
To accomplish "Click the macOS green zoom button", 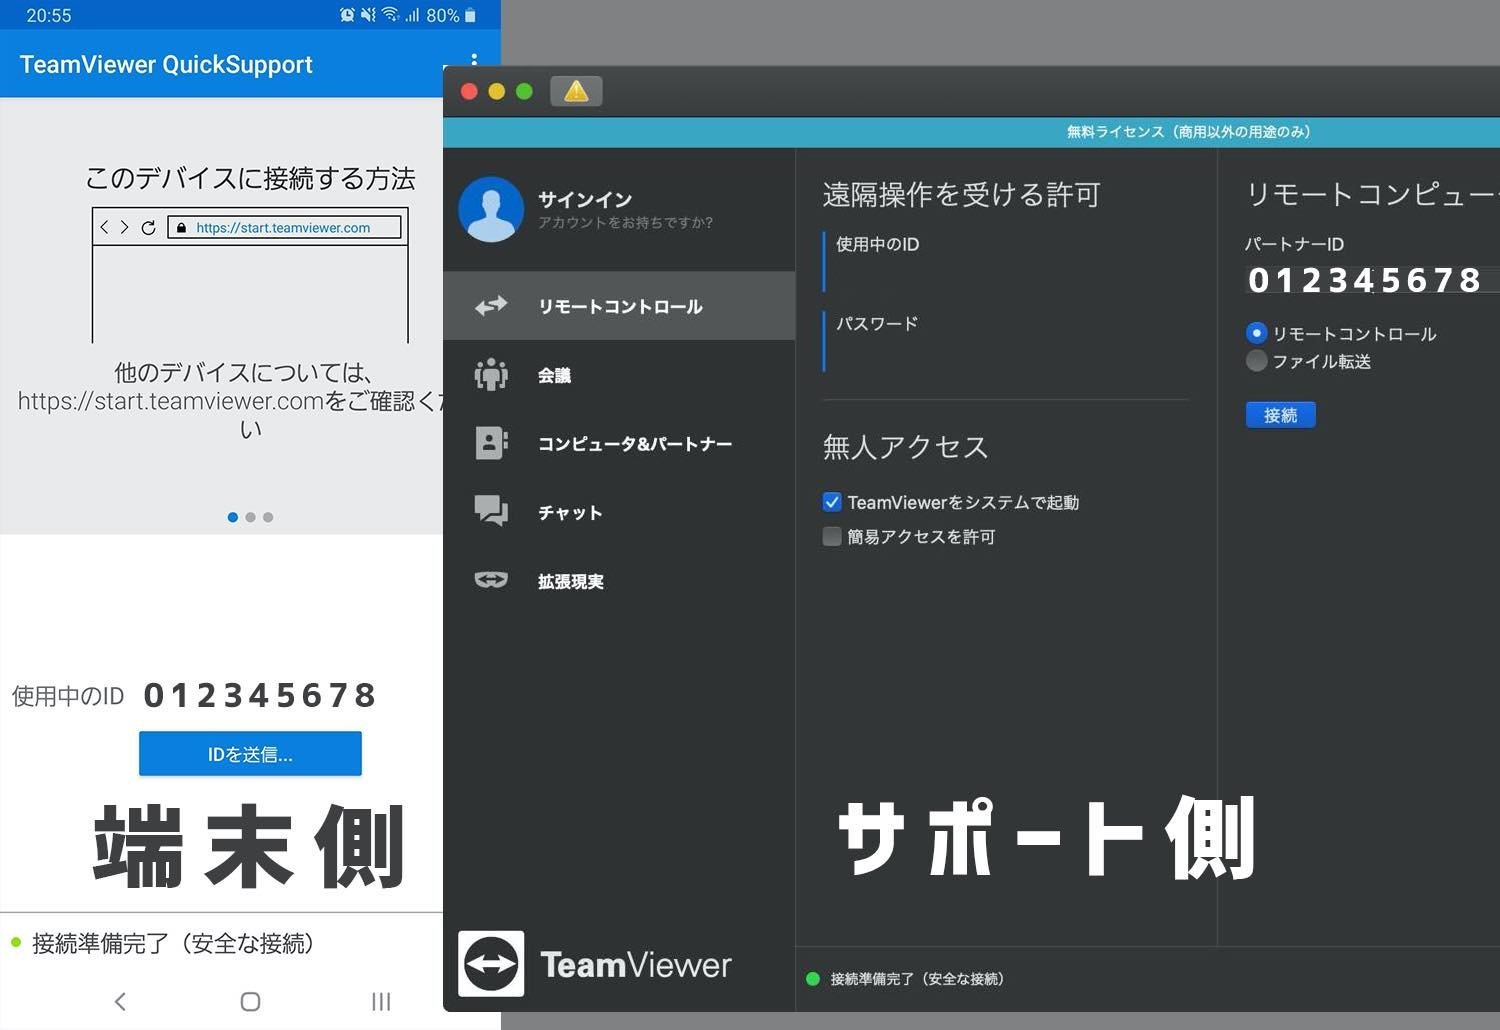I will (524, 91).
